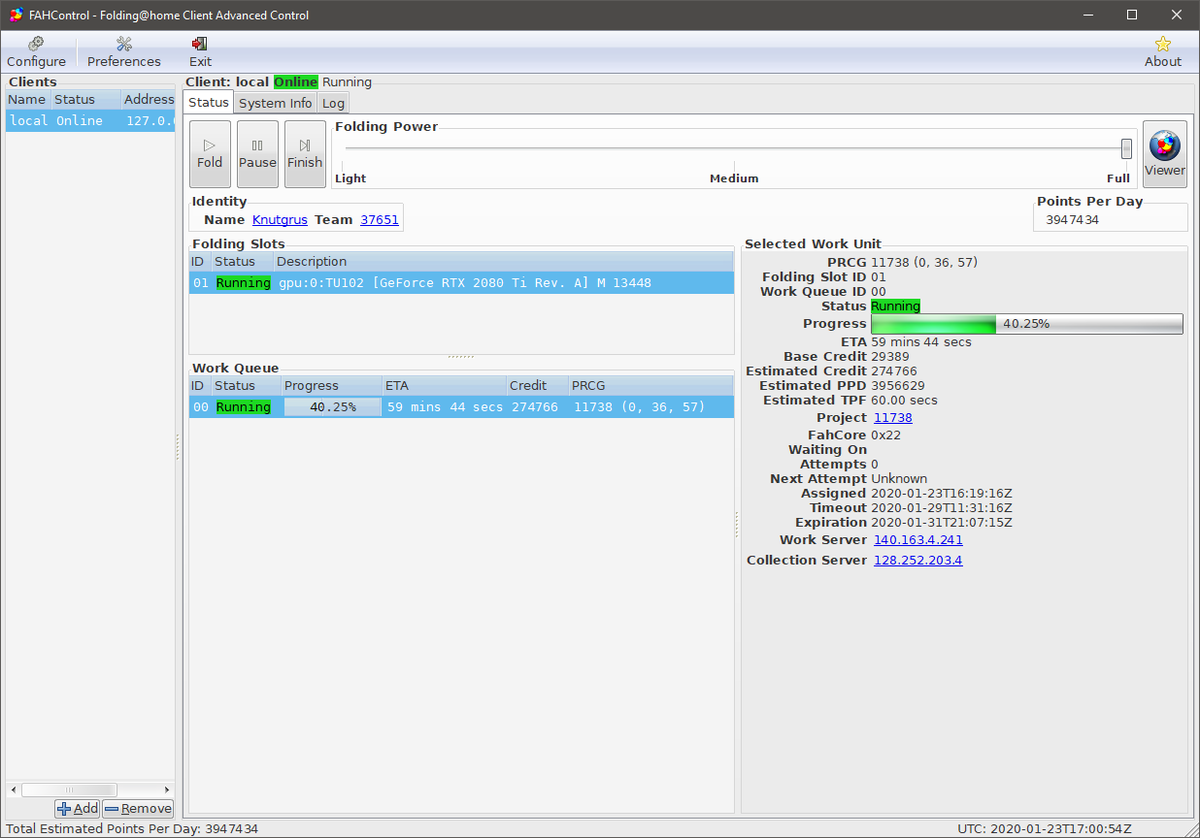Open team 37651 link
This screenshot has height=838, width=1200.
[x=379, y=220]
